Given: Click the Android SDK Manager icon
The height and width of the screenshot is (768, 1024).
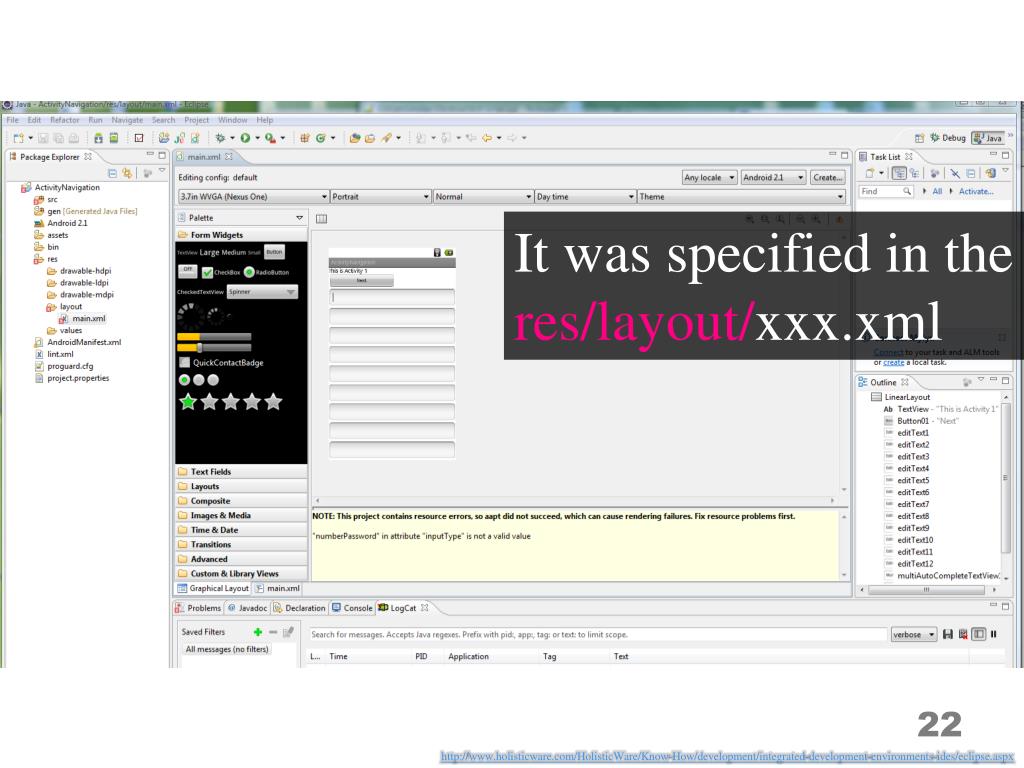Looking at the screenshot, I should [x=98, y=138].
